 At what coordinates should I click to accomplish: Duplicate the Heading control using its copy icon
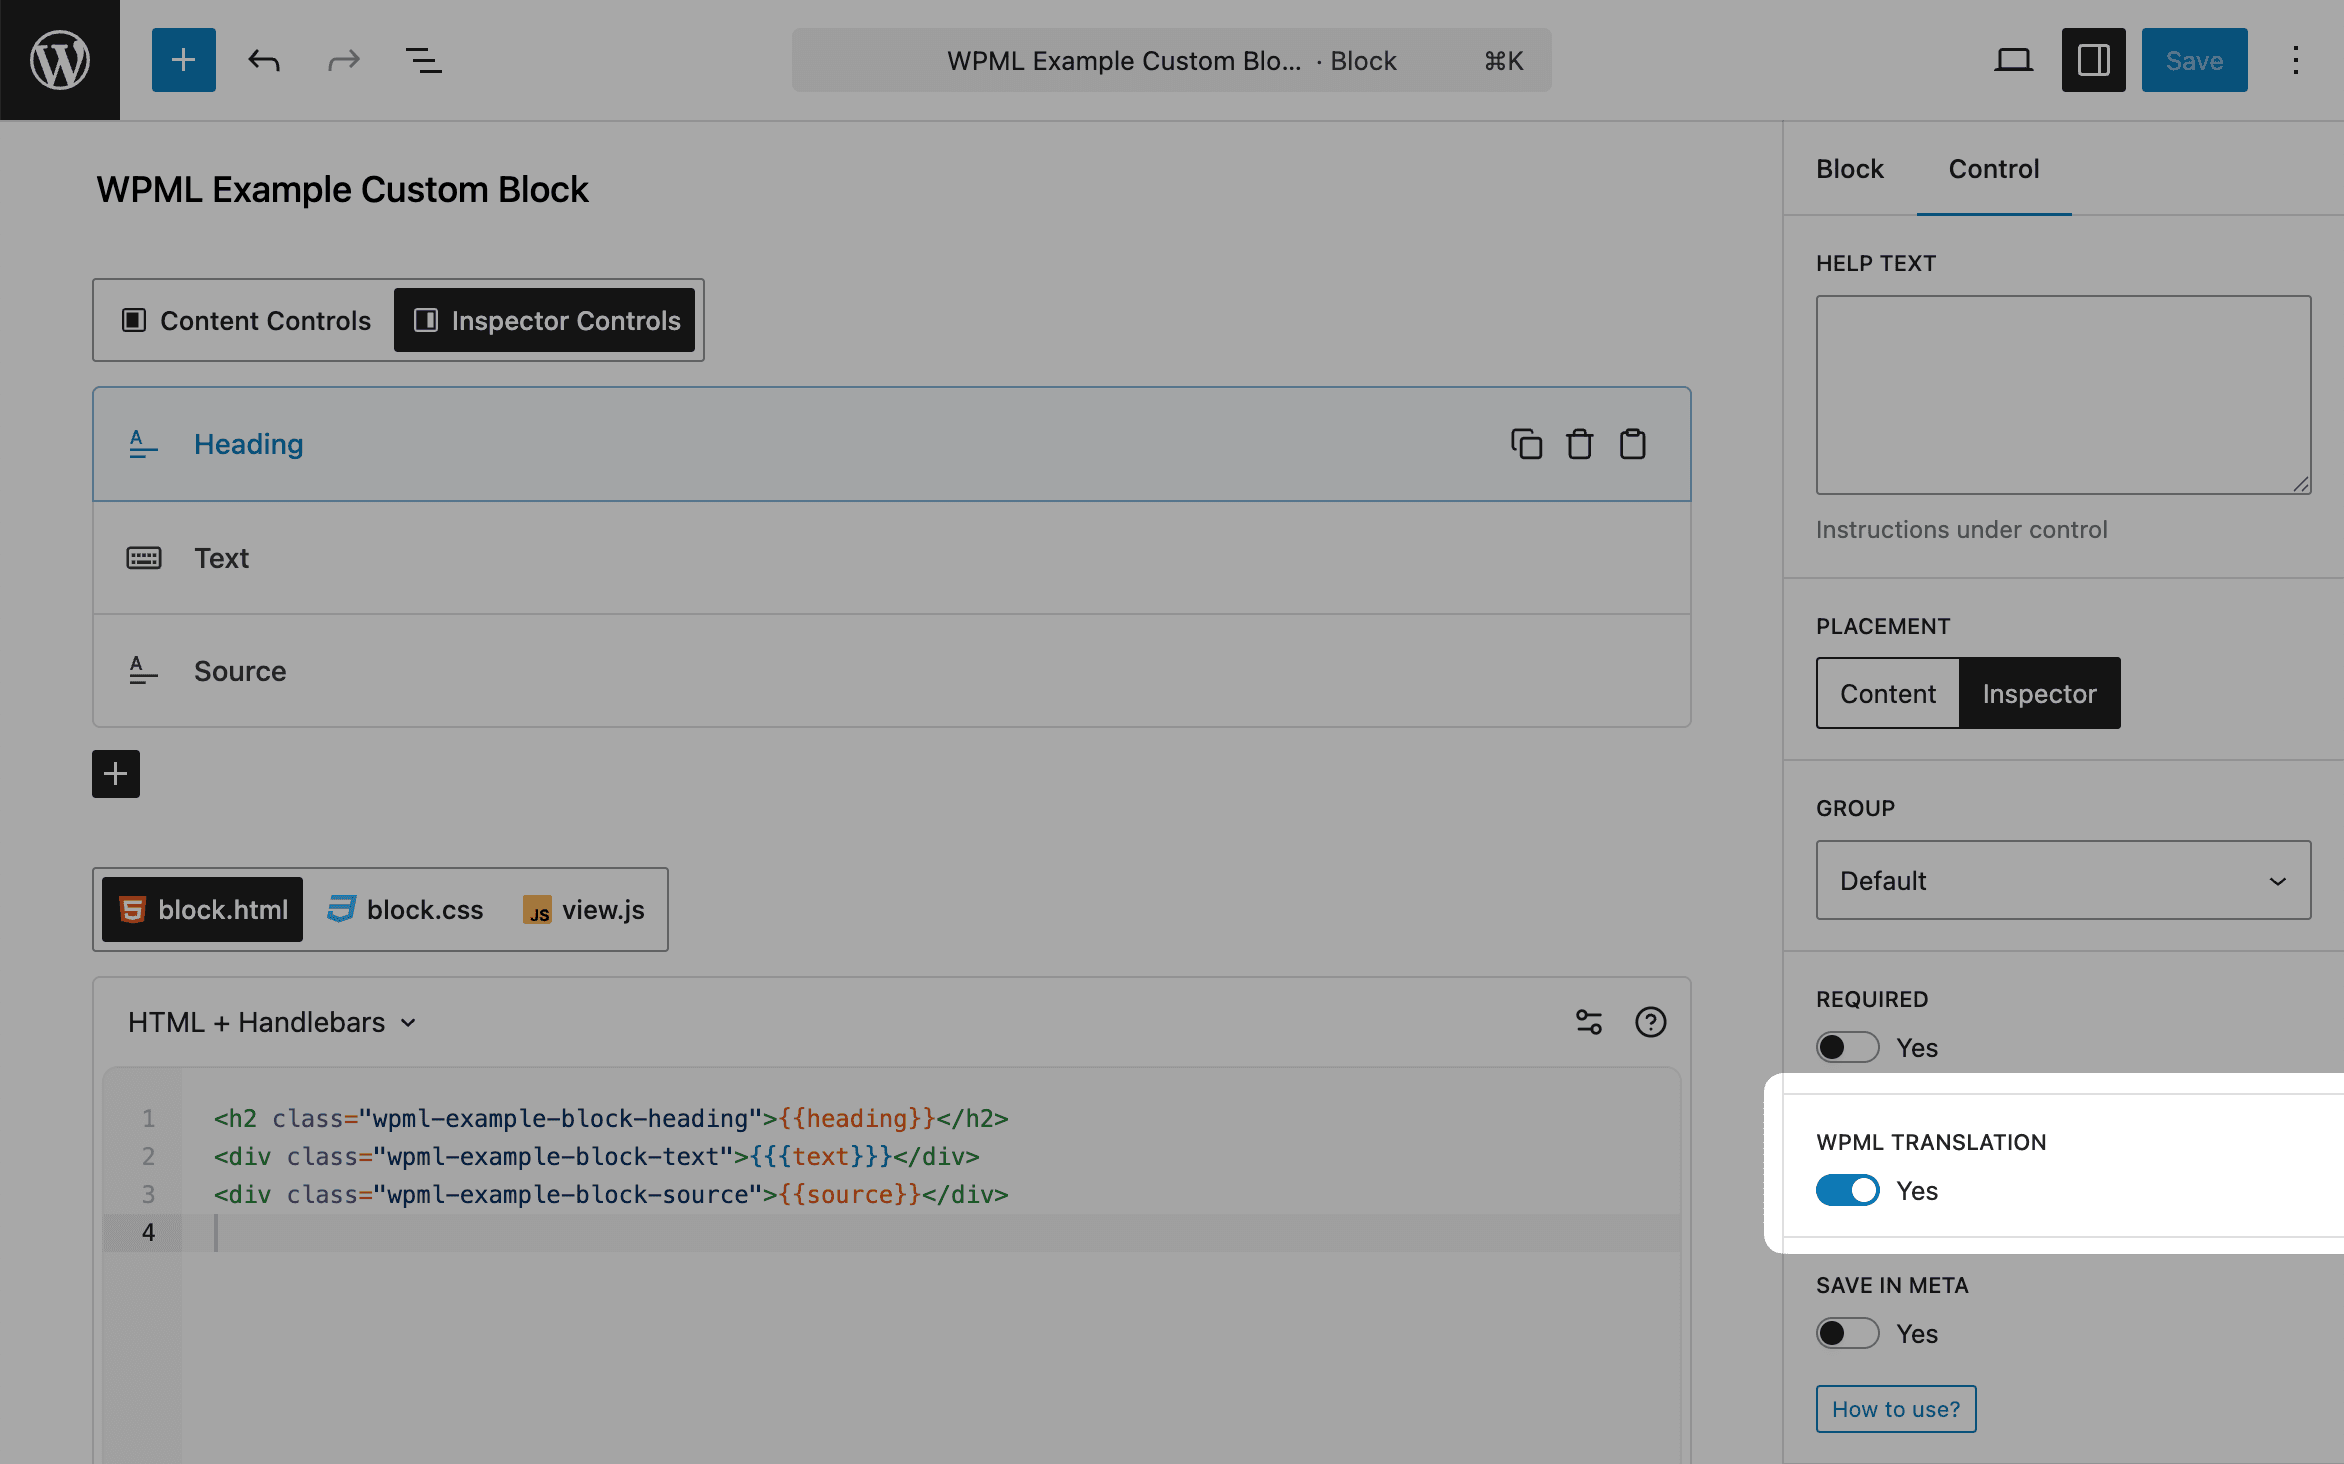pyautogui.click(x=1525, y=443)
